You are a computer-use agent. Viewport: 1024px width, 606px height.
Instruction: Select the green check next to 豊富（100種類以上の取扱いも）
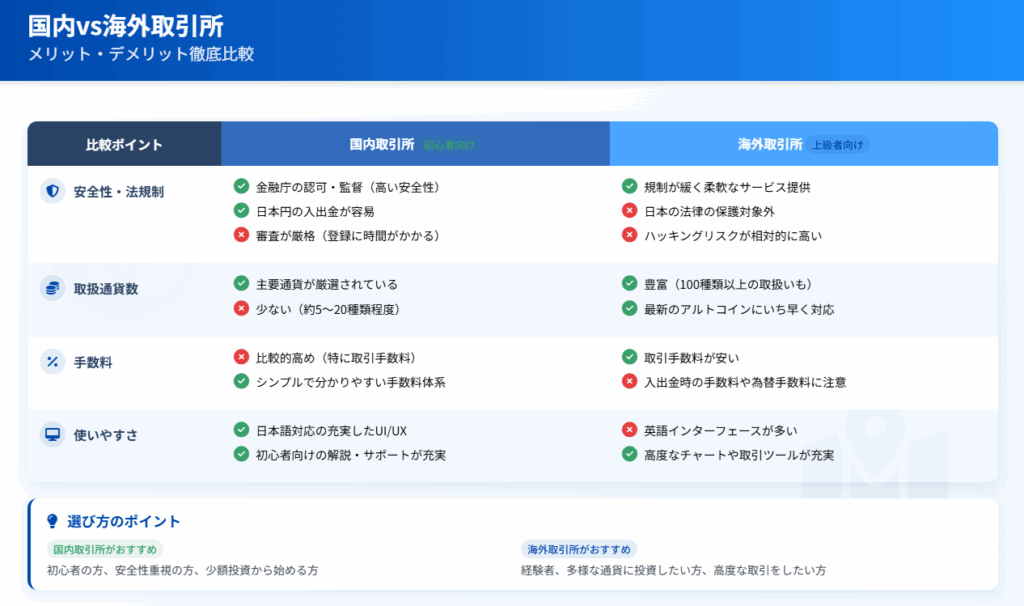click(x=630, y=282)
